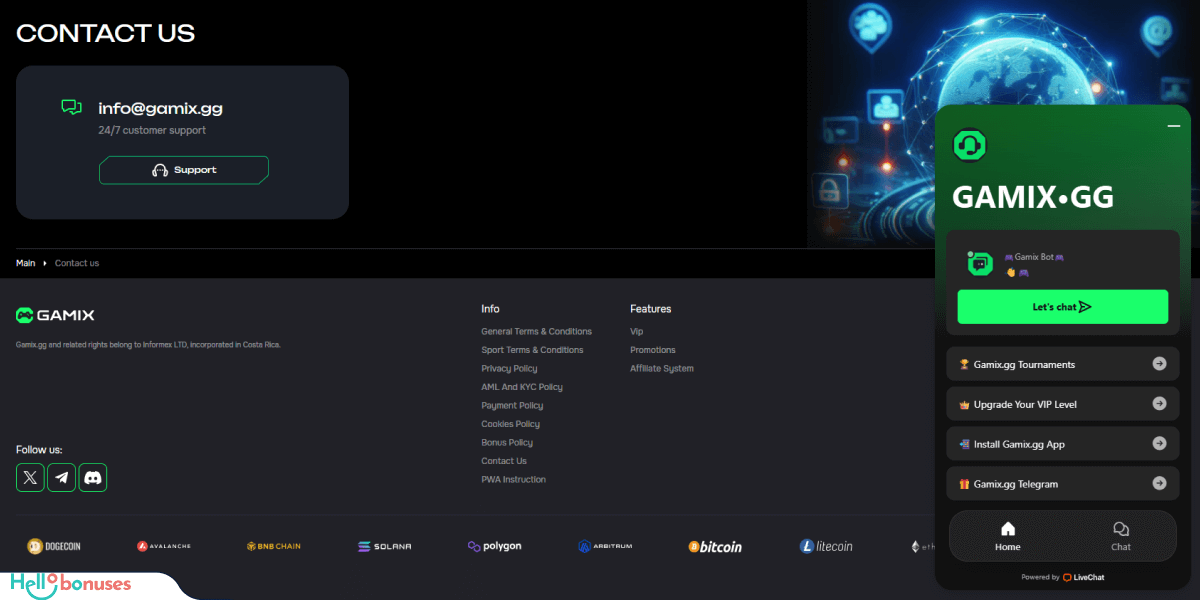Screen dimensions: 1200x600
Task: Click the Contact us breadcrumb
Action: coord(77,263)
